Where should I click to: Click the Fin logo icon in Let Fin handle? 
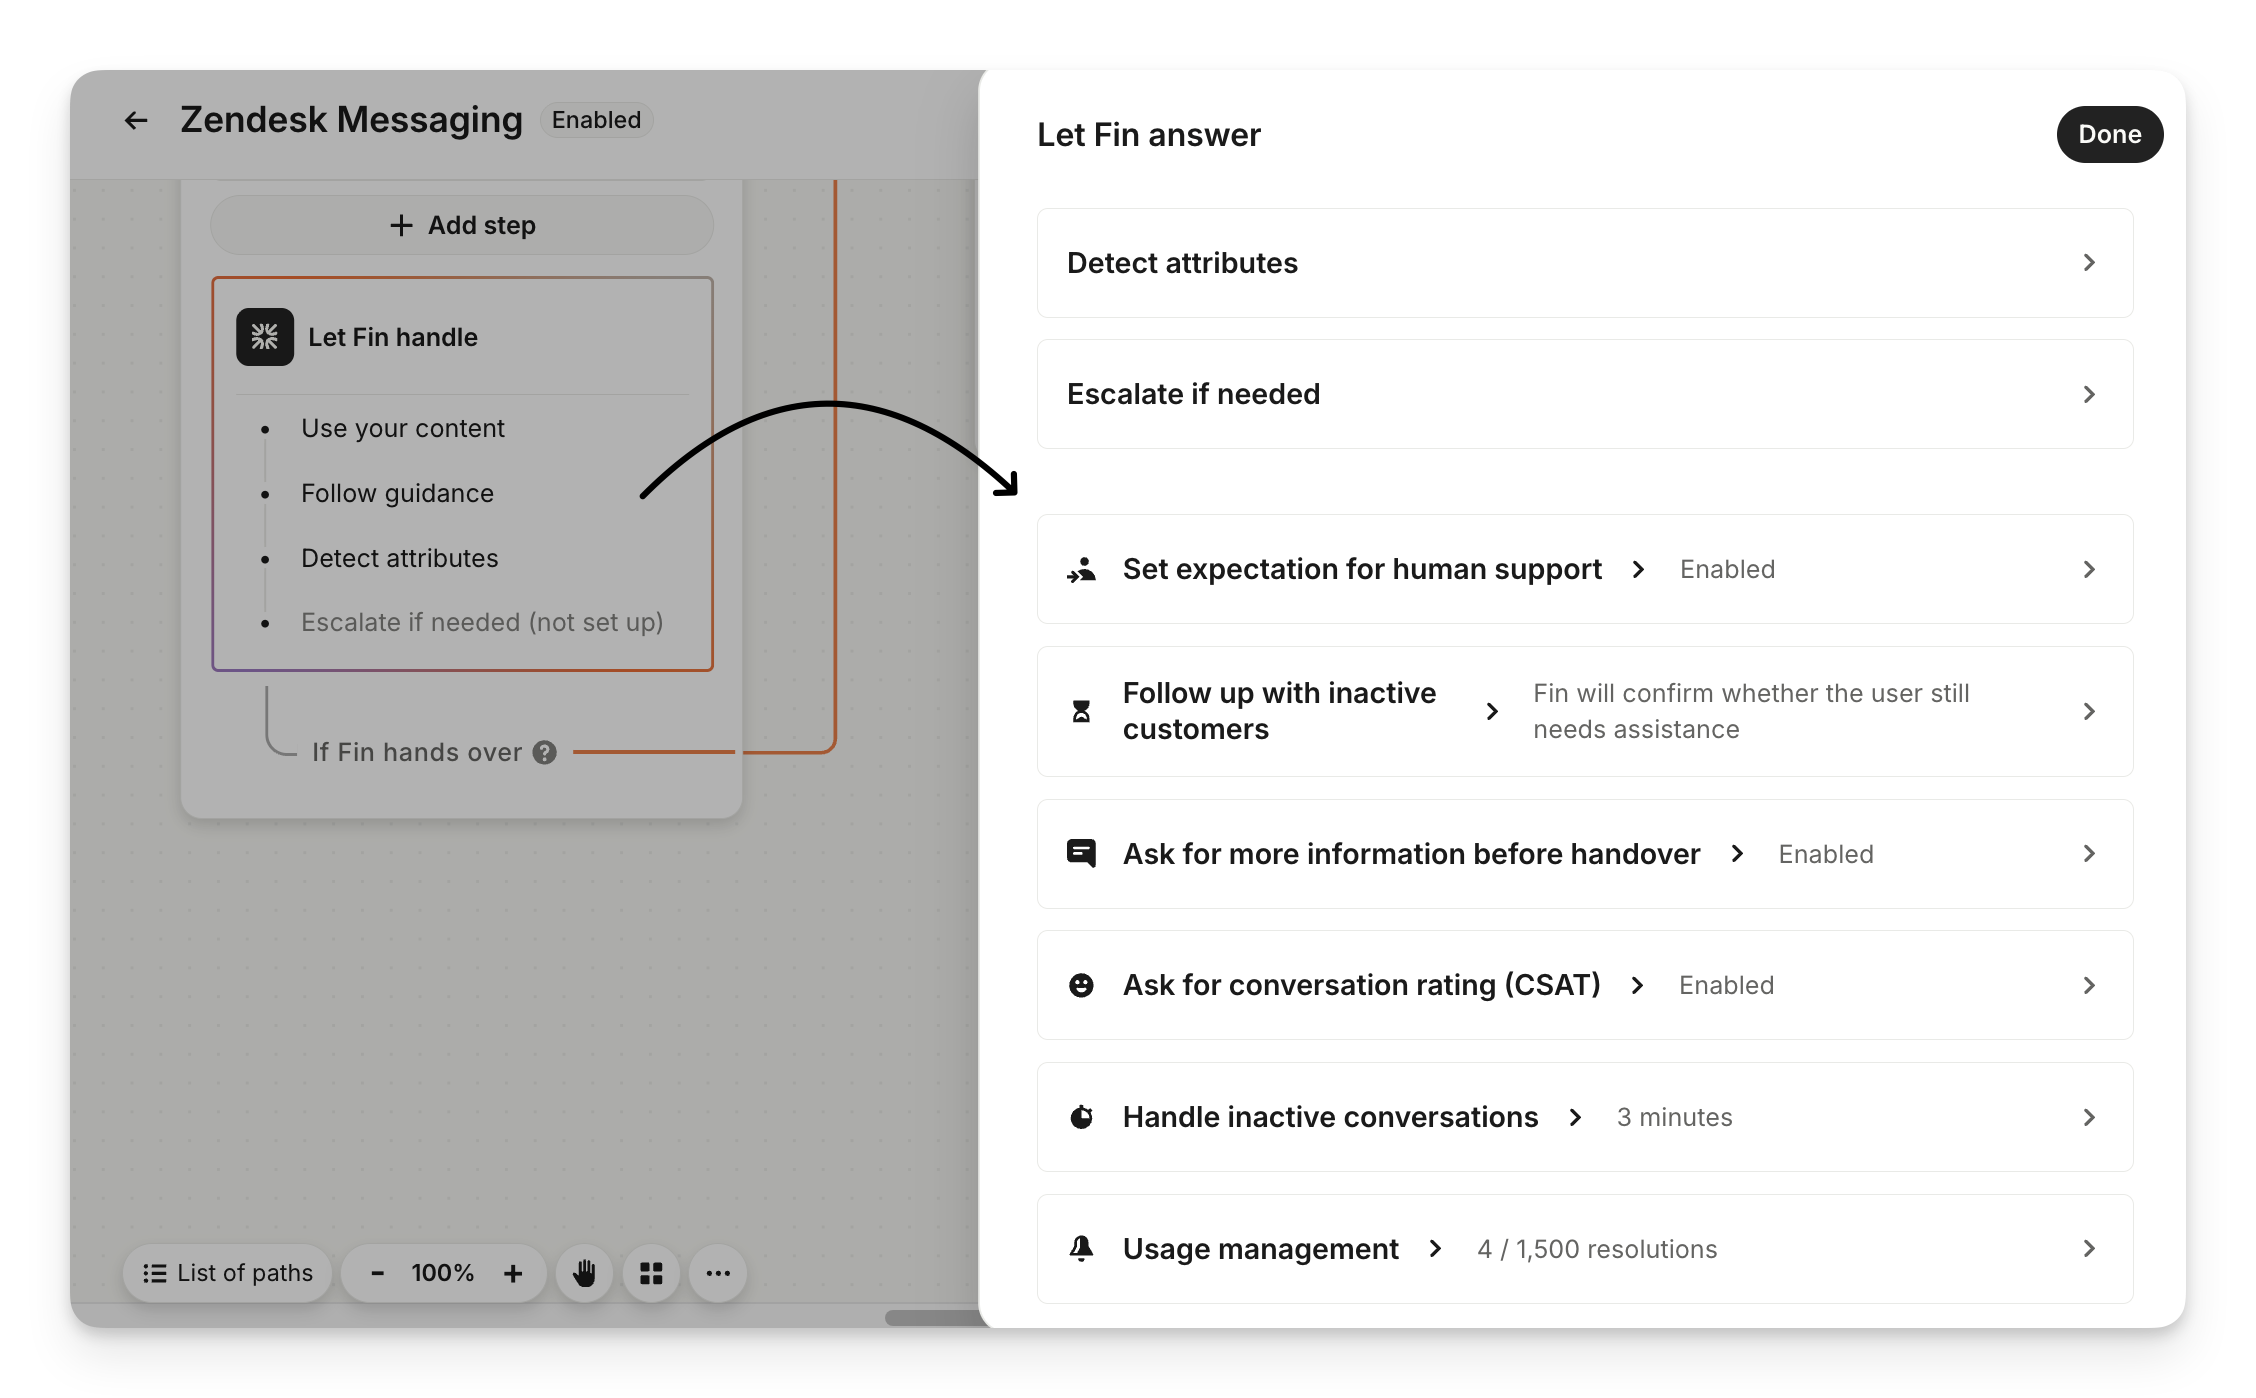(x=265, y=337)
